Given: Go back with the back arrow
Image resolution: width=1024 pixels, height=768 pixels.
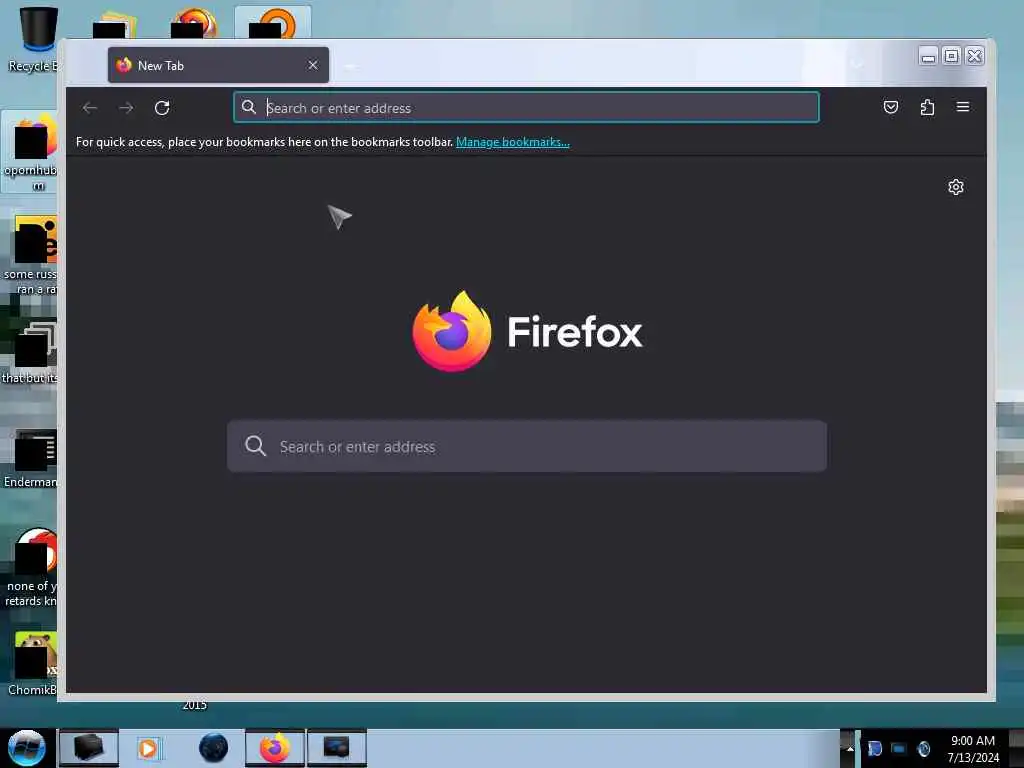Looking at the screenshot, I should coord(90,108).
